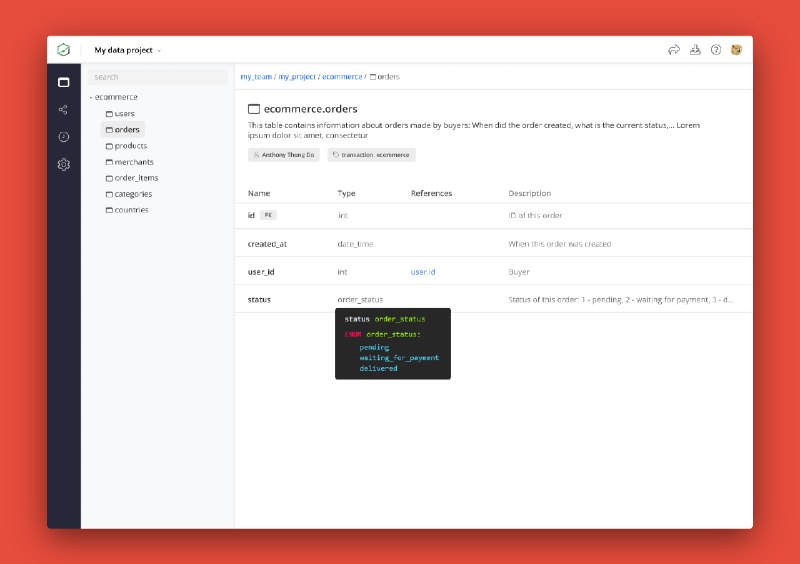Follow the user.id reference link

pos(422,272)
